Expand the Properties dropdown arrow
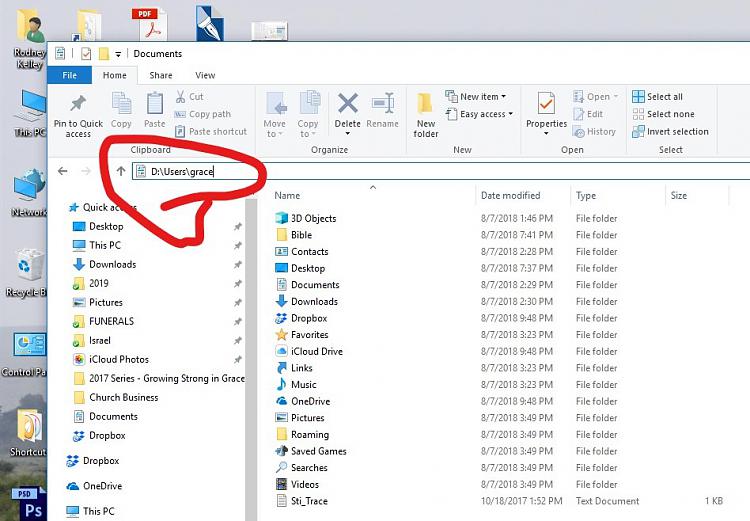Screen dimensions: 750x521 coord(546,133)
